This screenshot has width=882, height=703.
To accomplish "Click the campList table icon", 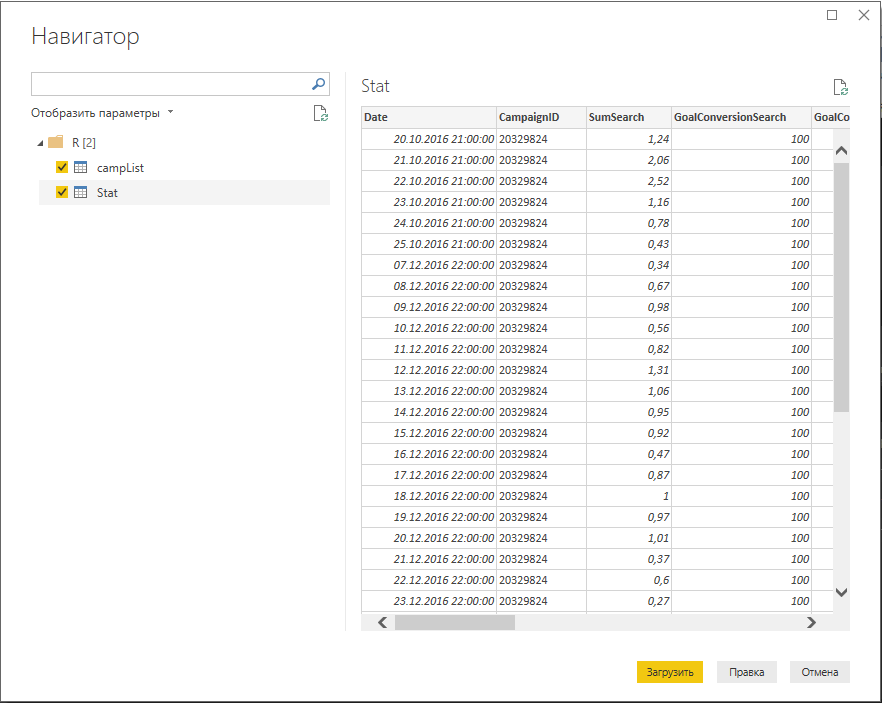I will (80, 167).
